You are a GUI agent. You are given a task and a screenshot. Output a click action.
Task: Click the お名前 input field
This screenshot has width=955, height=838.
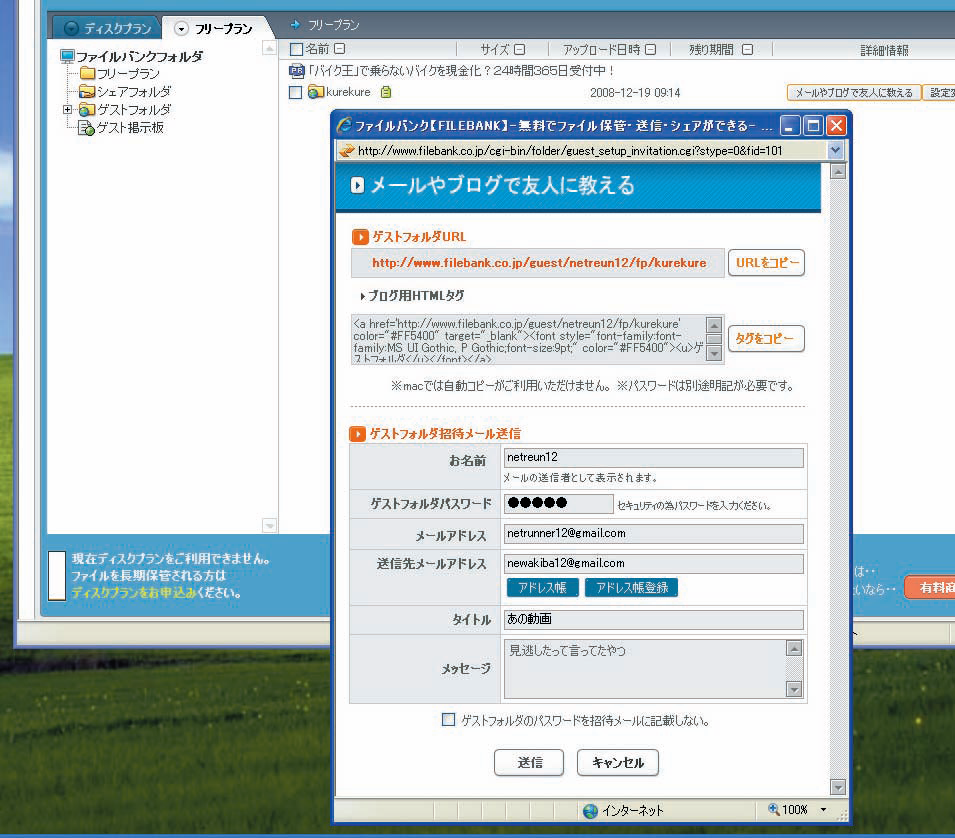[654, 457]
